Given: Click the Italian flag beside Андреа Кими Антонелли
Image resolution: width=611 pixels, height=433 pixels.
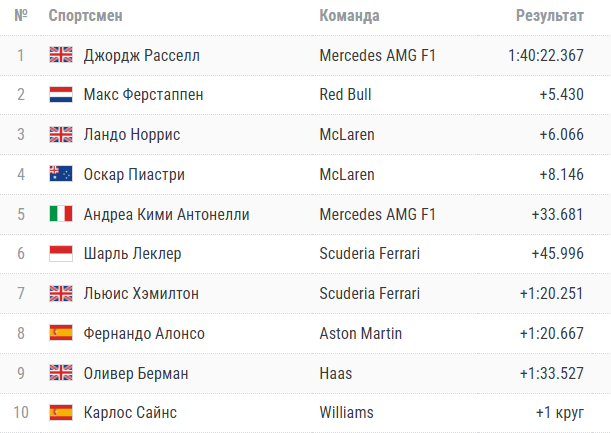Looking at the screenshot, I should tap(60, 214).
